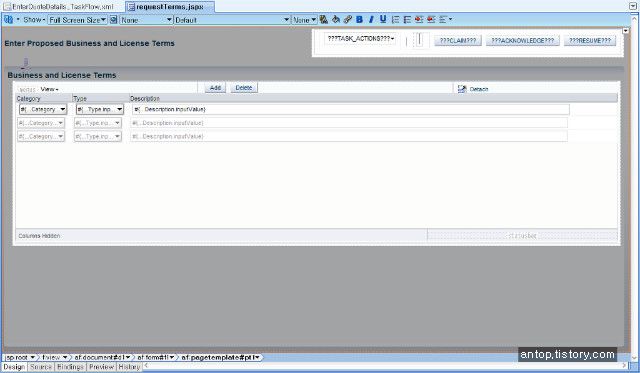Click the Add button
The width and height of the screenshot is (640, 373).
[x=215, y=88]
